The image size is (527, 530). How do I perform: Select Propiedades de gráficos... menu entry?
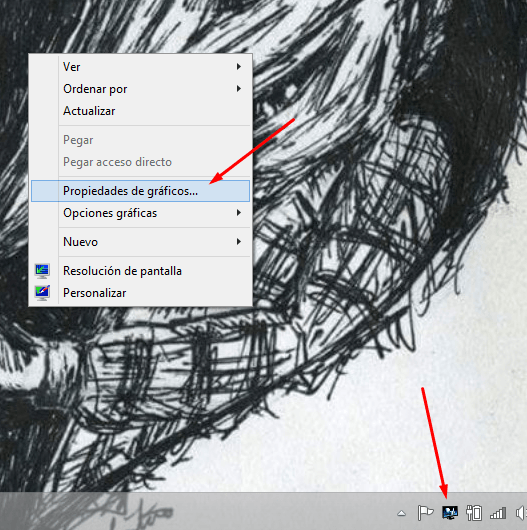point(140,191)
